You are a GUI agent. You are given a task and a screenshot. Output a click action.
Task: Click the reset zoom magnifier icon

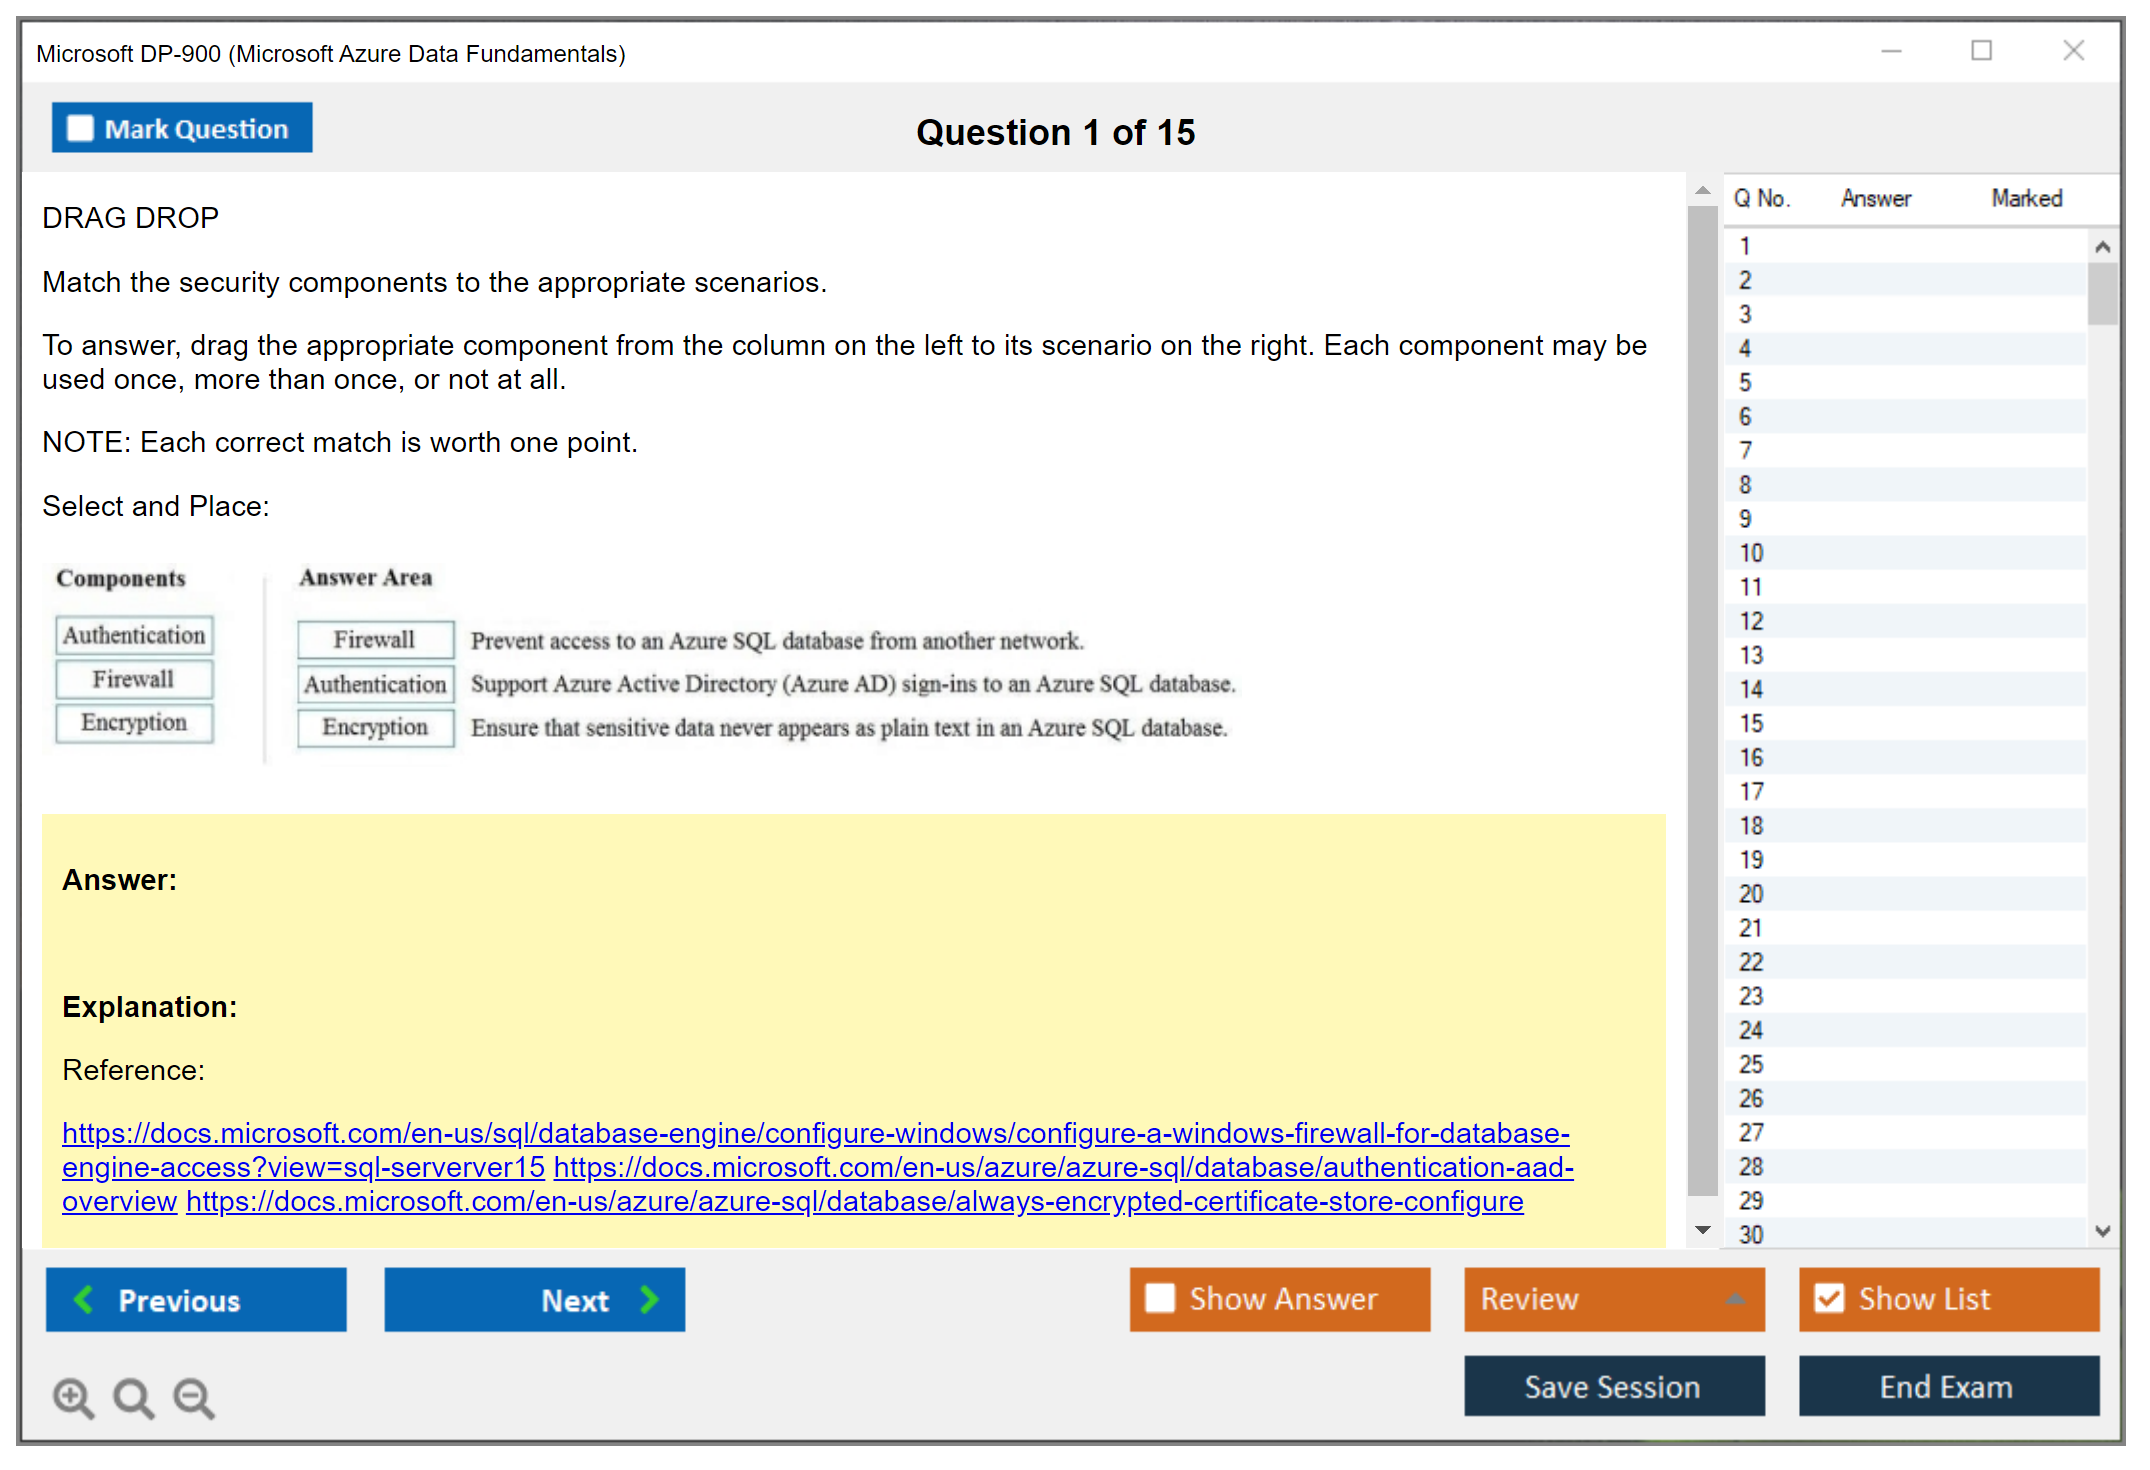tap(133, 1397)
